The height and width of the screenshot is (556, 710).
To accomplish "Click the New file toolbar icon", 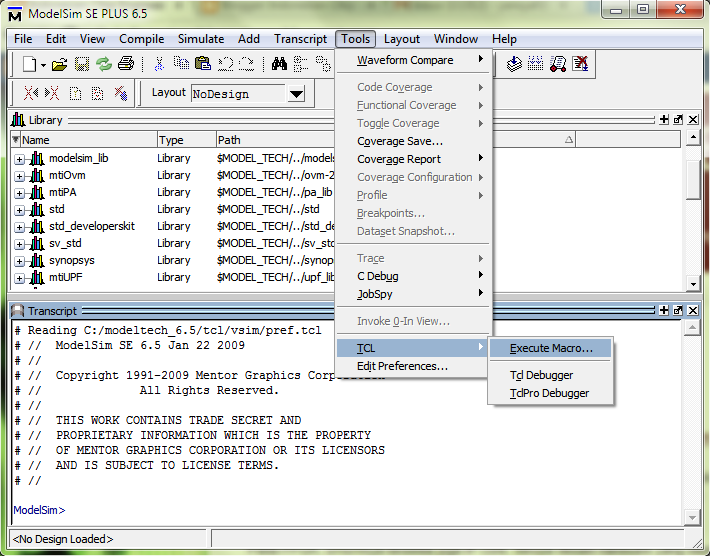I will tap(29, 64).
